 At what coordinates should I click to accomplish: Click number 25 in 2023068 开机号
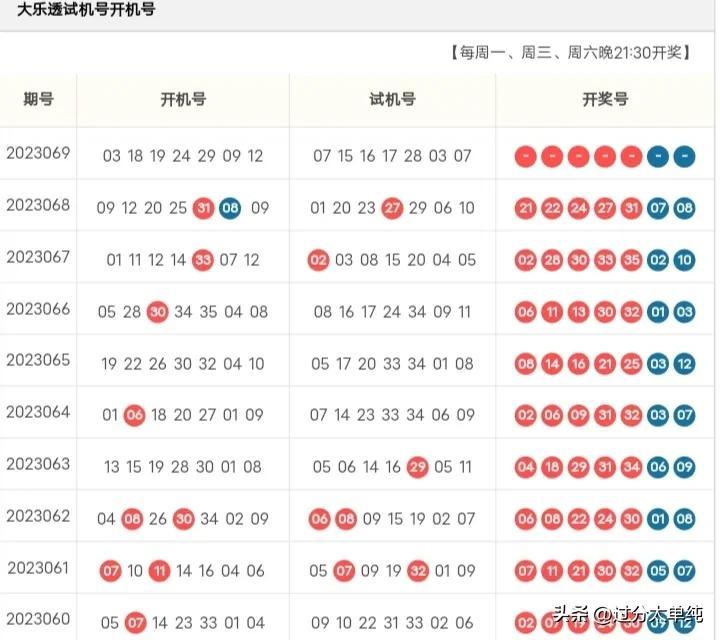178,208
